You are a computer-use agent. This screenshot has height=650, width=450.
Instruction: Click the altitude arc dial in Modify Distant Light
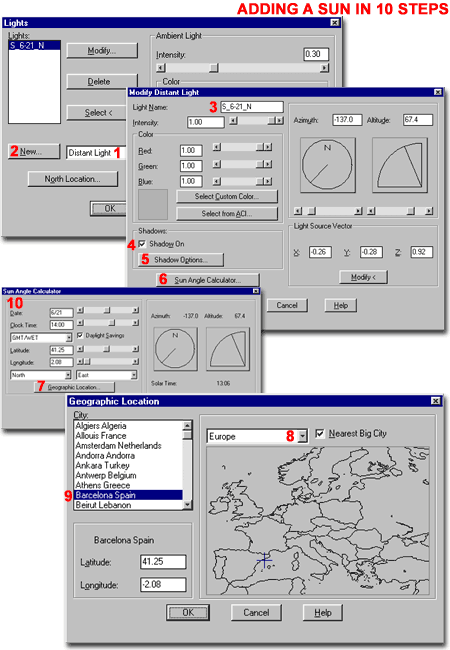[x=400, y=165]
